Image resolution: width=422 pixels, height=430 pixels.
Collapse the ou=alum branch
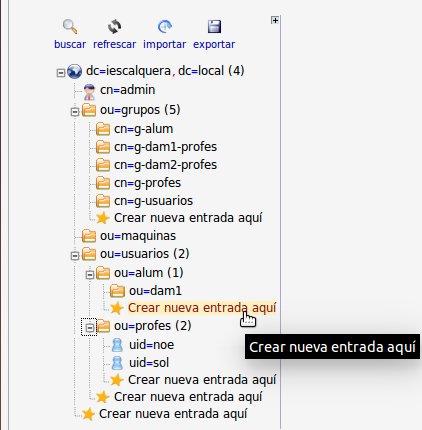click(89, 275)
